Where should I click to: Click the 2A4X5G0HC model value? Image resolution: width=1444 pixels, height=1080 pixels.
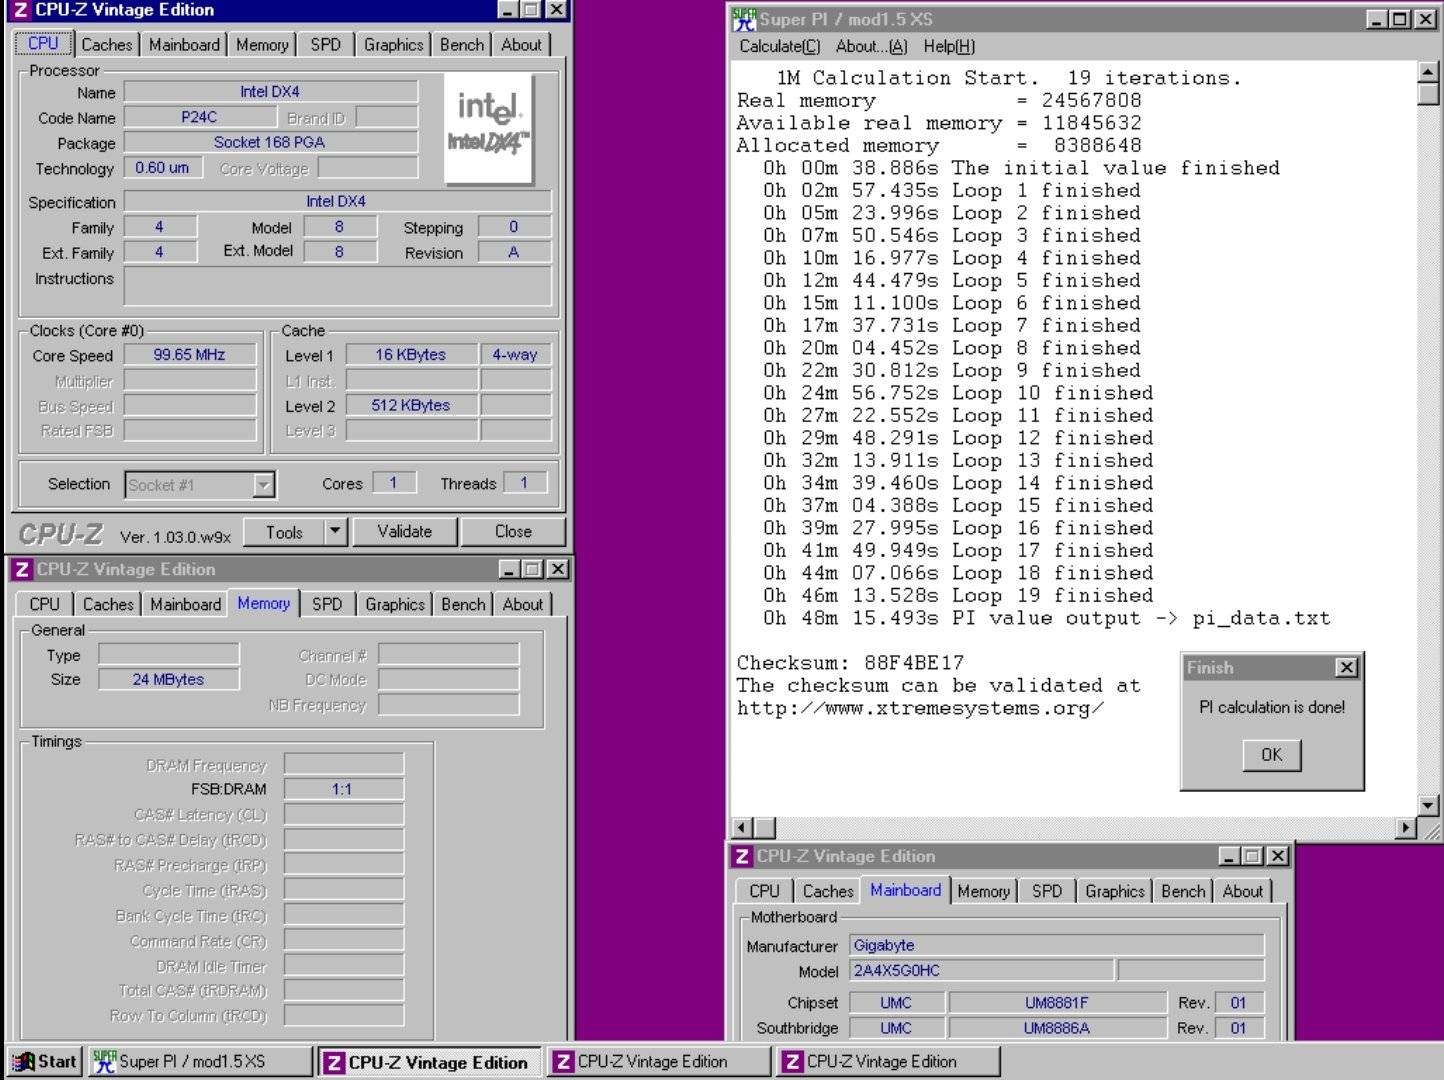coord(981,970)
